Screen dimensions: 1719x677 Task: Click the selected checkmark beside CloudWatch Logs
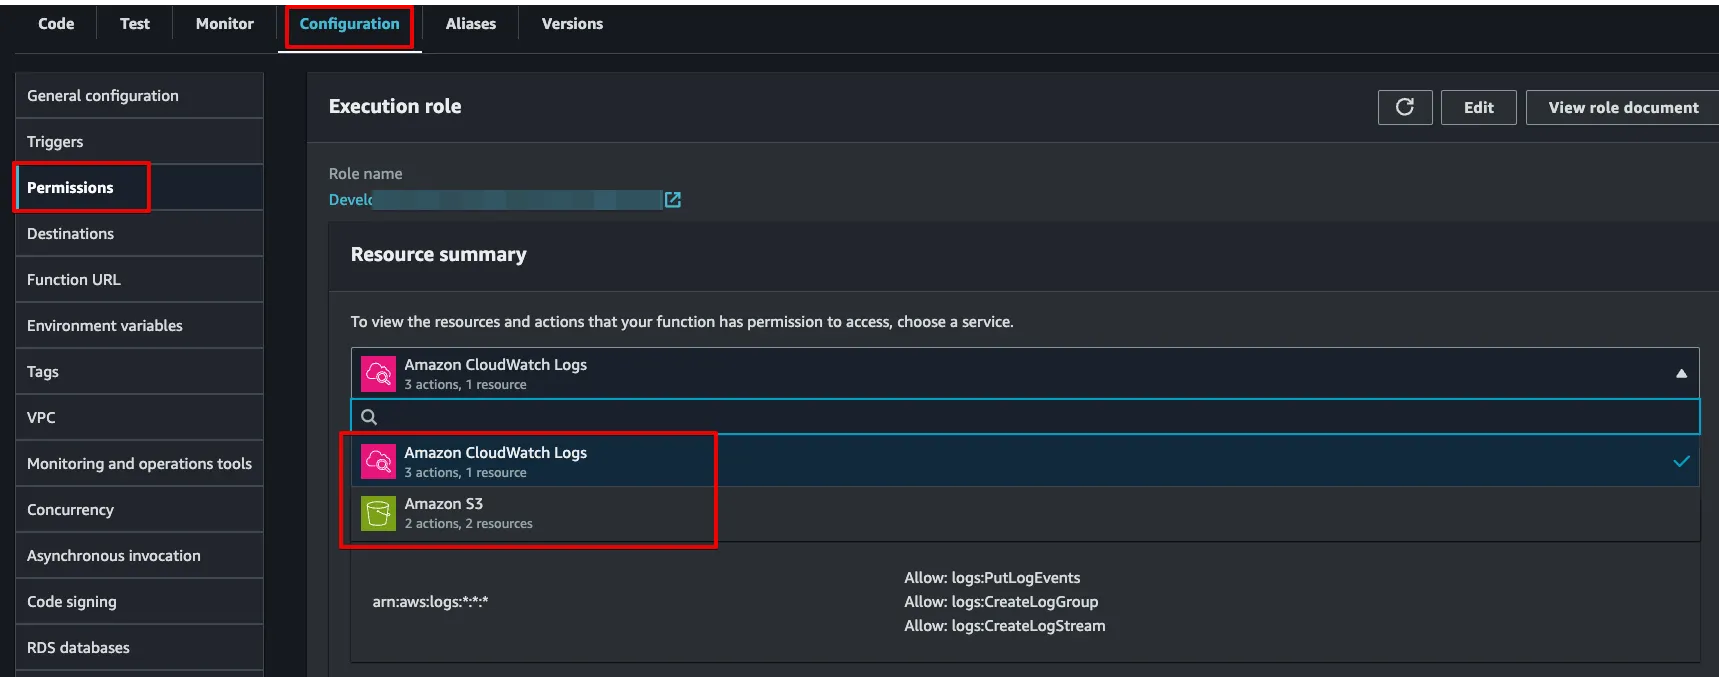coord(1681,461)
